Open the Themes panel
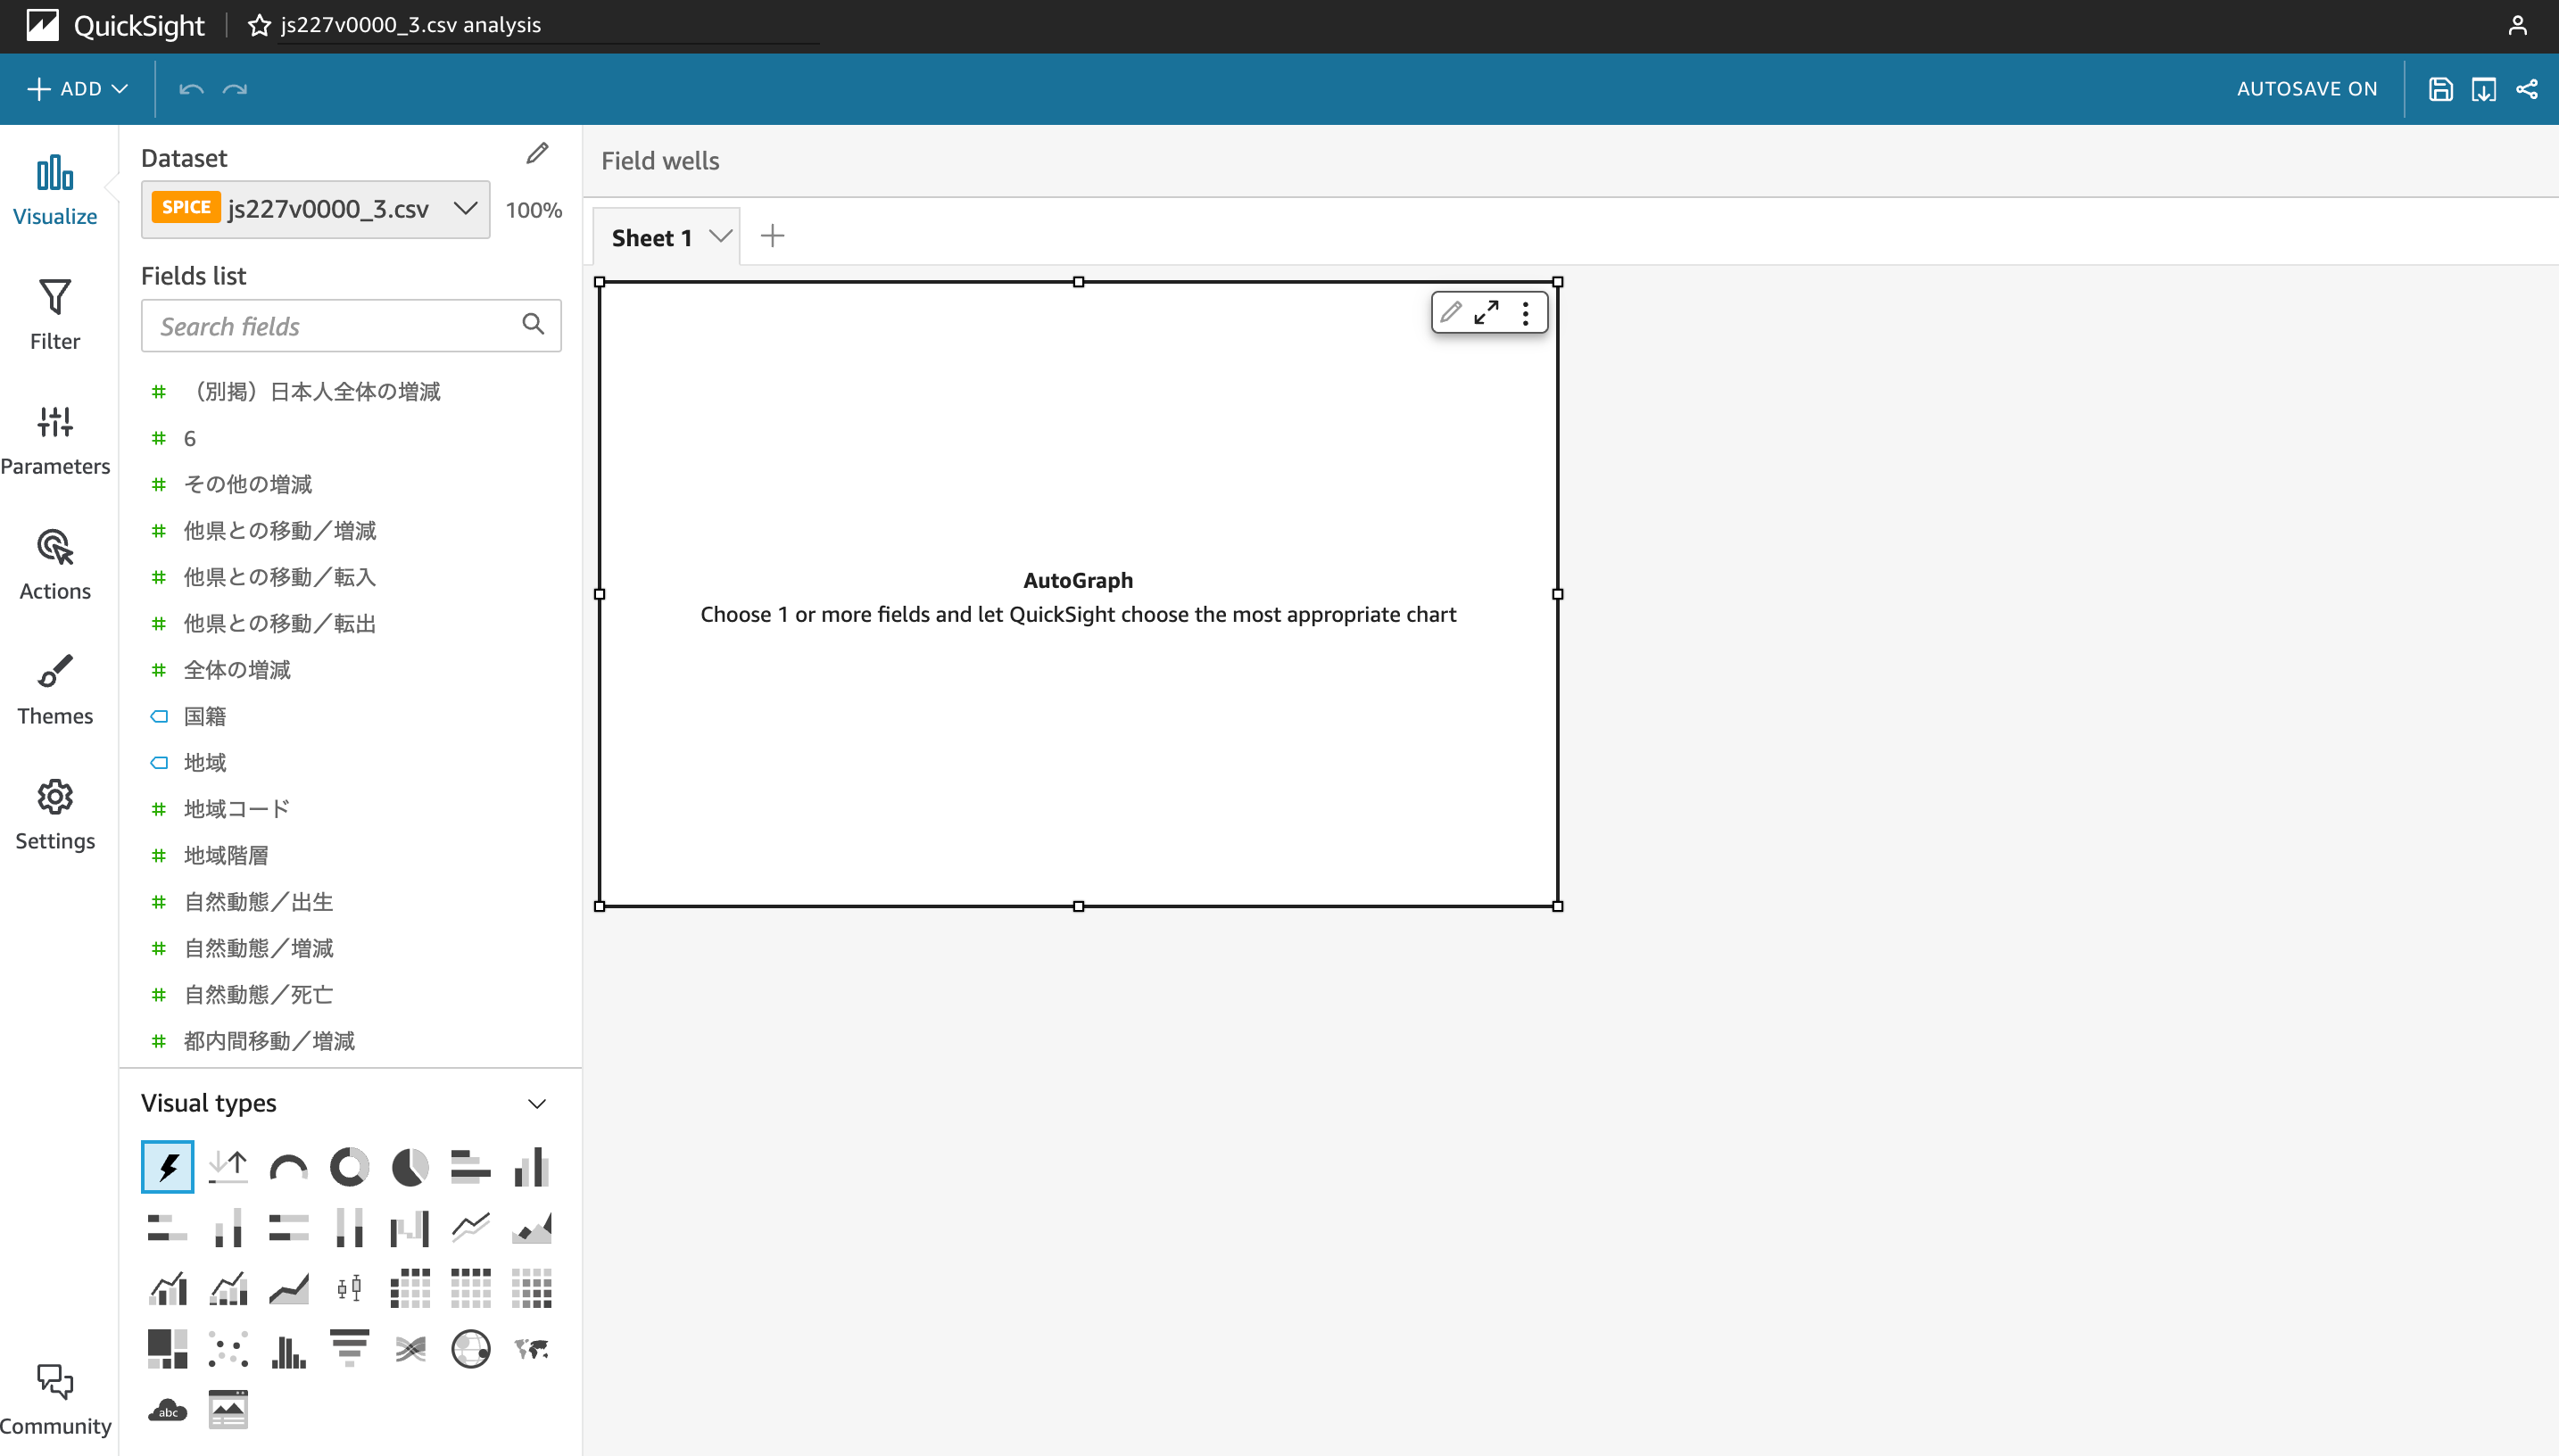The width and height of the screenshot is (2559, 1456). pos(55,689)
